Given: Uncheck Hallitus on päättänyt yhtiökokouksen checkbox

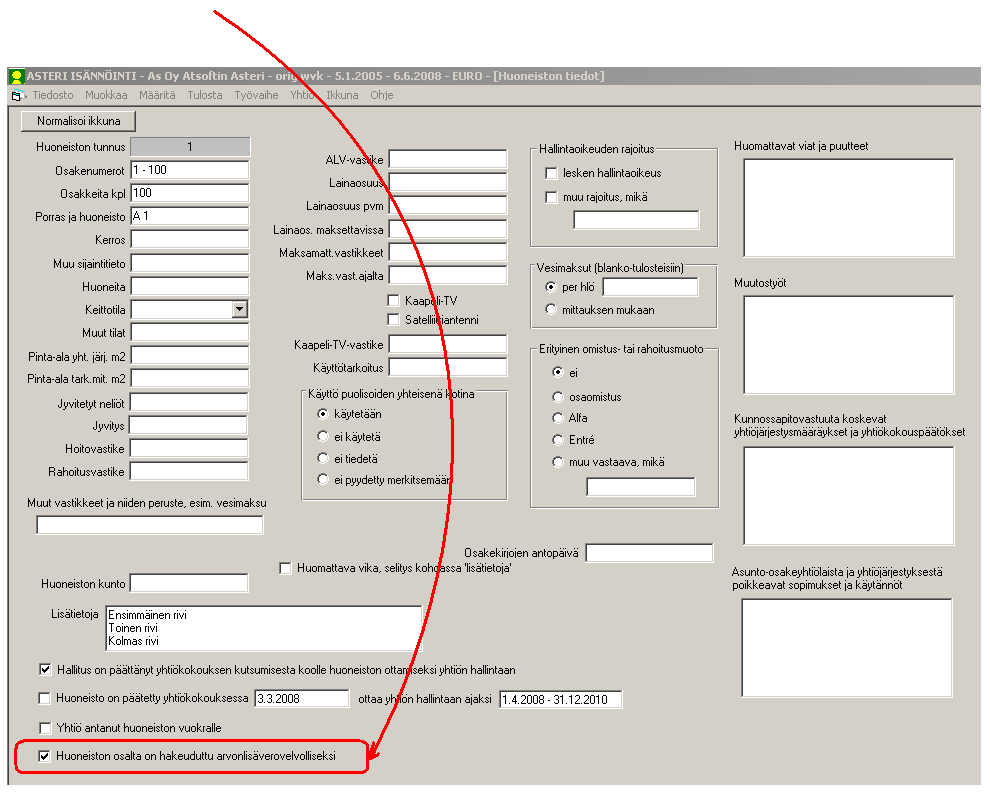Looking at the screenshot, I should point(45,669).
